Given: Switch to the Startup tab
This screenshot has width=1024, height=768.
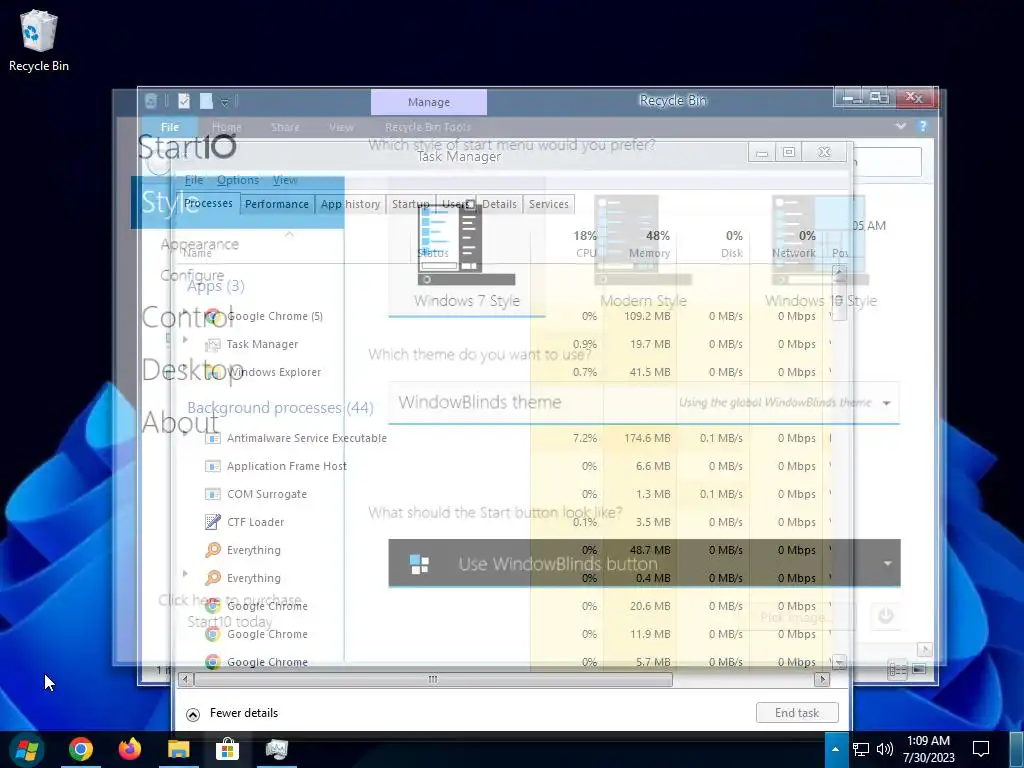Looking at the screenshot, I should (411, 204).
